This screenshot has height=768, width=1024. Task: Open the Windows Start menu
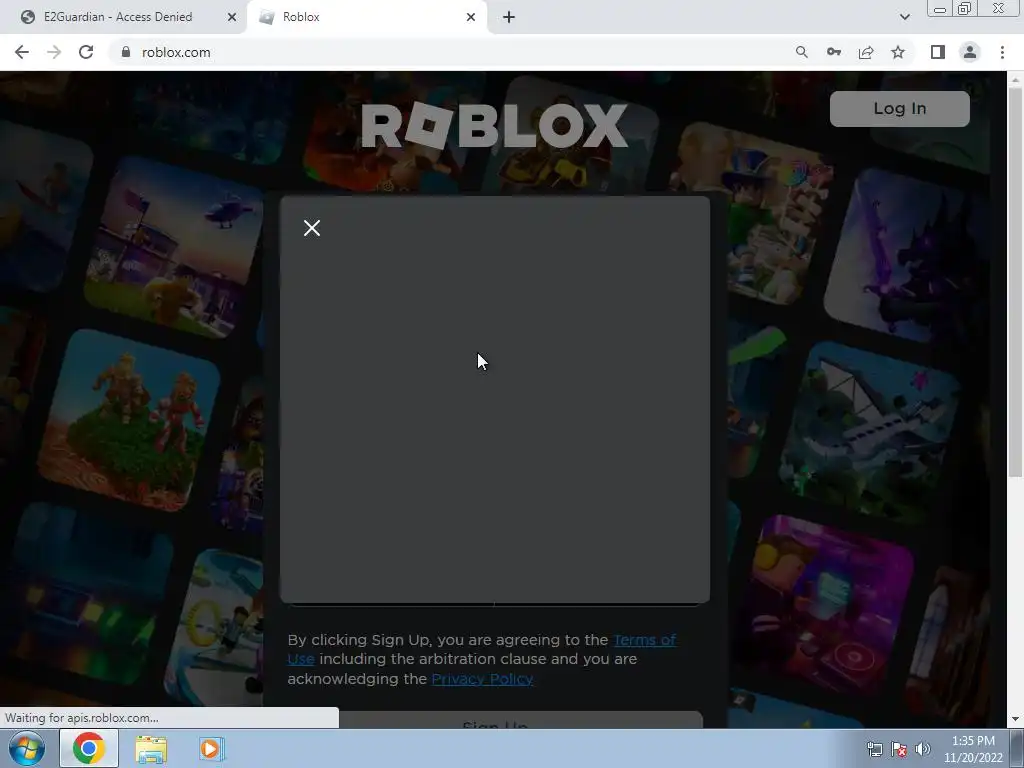[x=27, y=748]
